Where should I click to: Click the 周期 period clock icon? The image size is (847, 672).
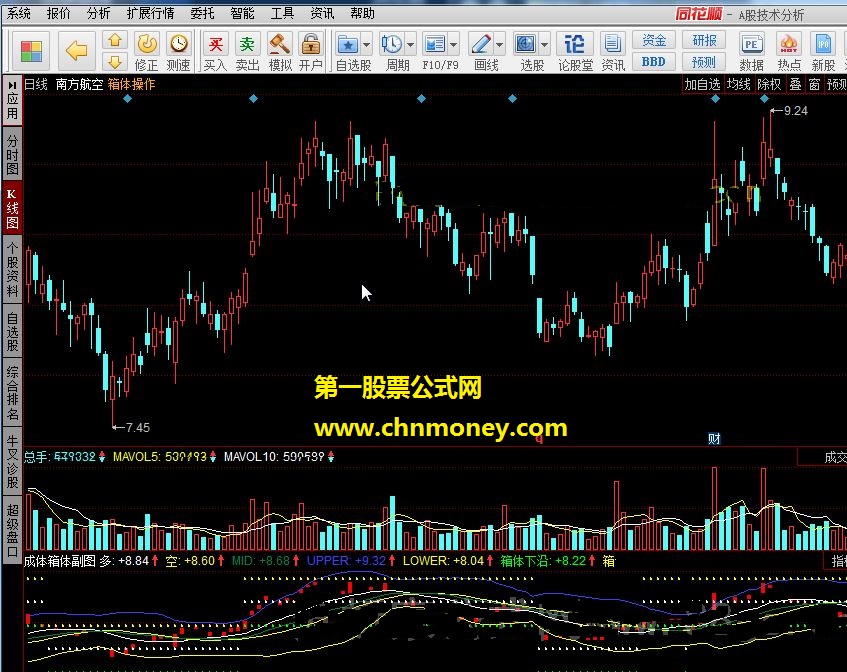click(x=391, y=44)
